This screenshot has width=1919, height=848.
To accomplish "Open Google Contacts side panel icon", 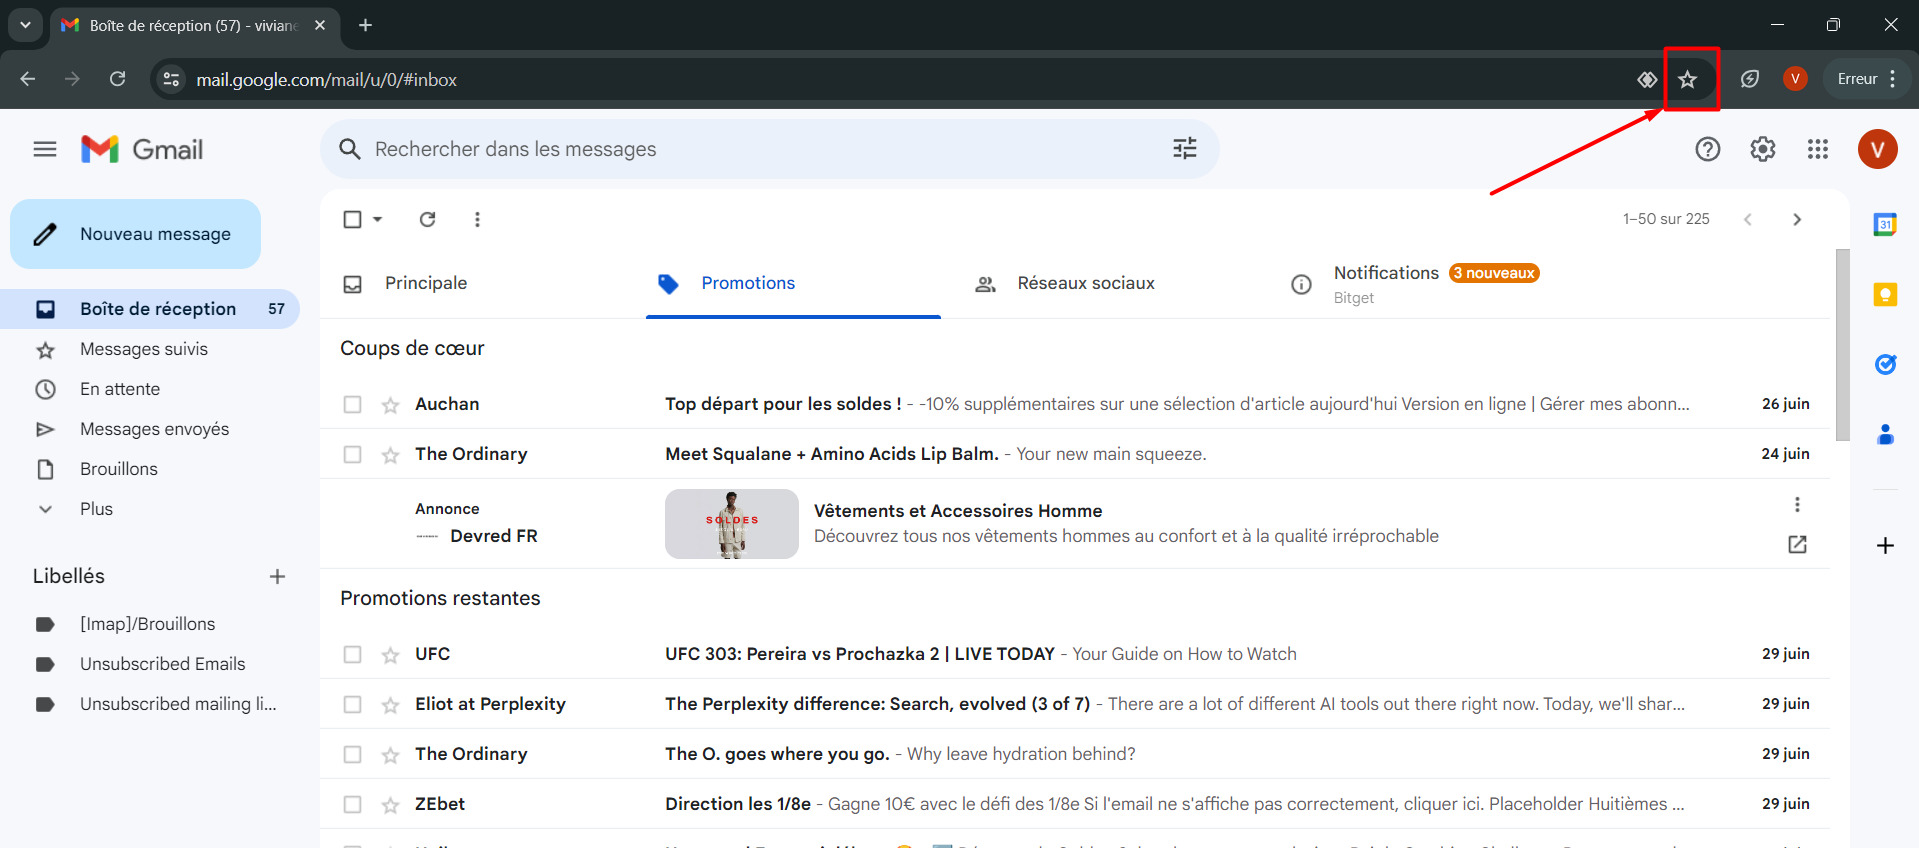I will [1885, 435].
